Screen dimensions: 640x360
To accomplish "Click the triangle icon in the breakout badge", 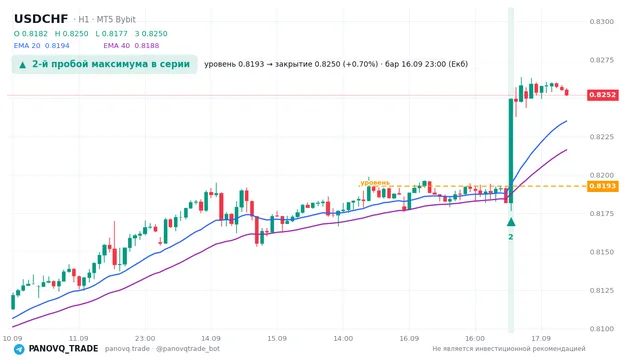I will coord(23,65).
